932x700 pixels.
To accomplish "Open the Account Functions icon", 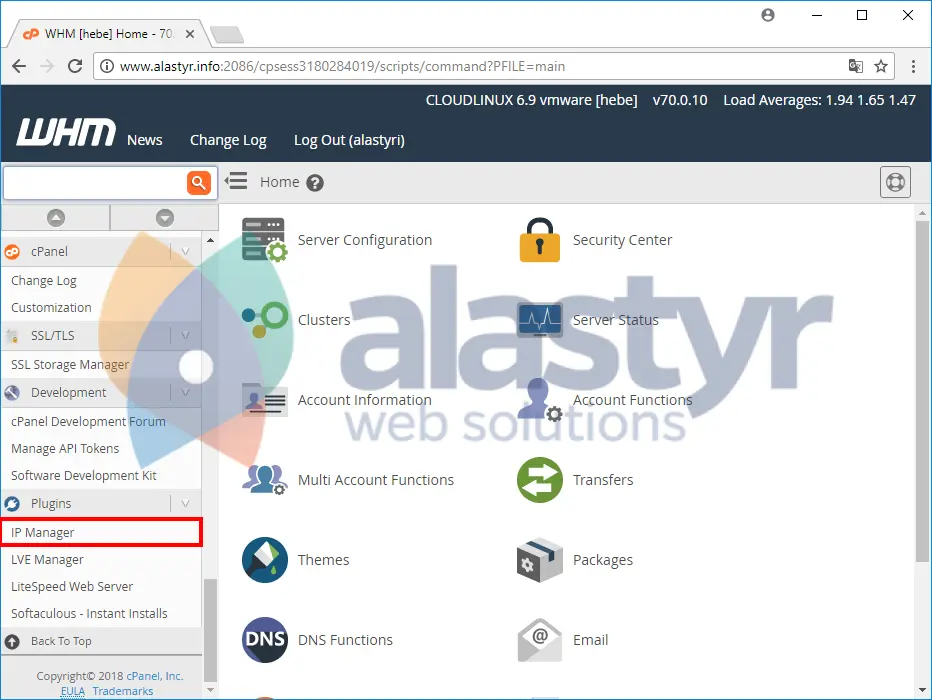I will tap(539, 400).
